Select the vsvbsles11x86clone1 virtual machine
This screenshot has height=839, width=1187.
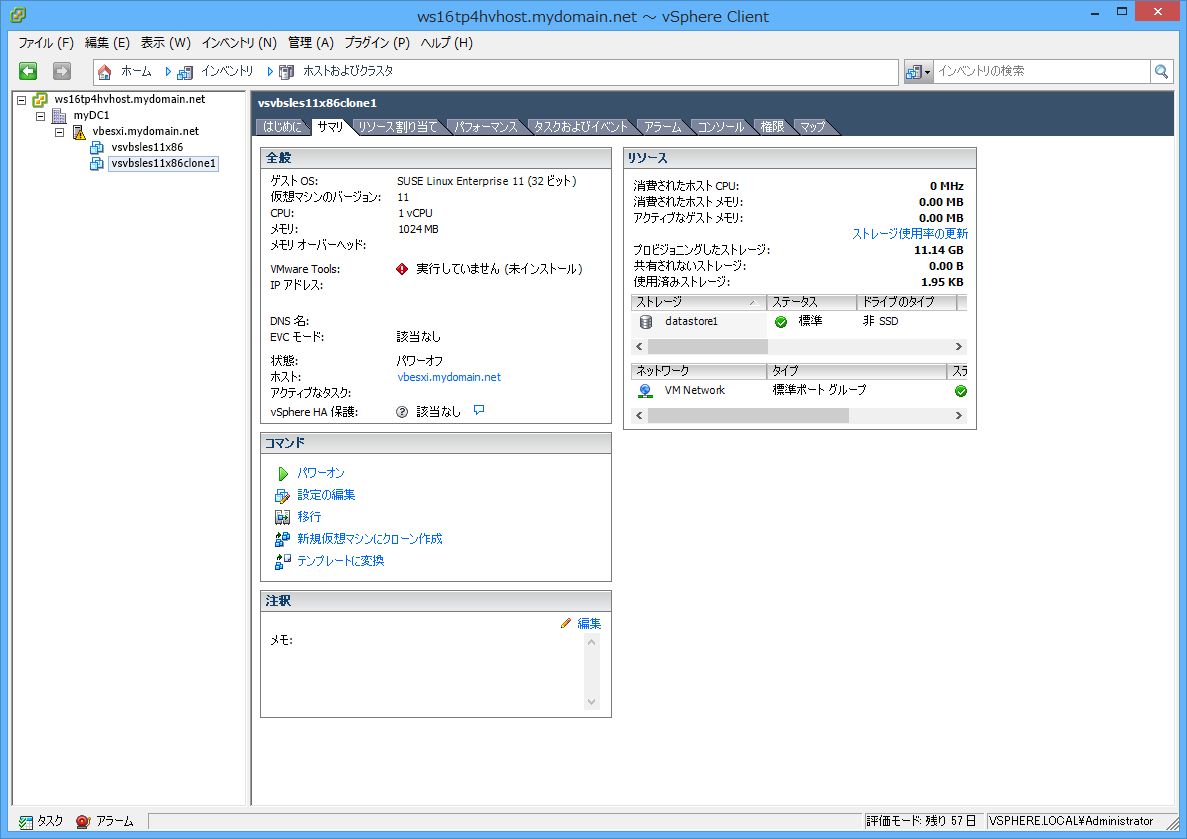tap(164, 163)
